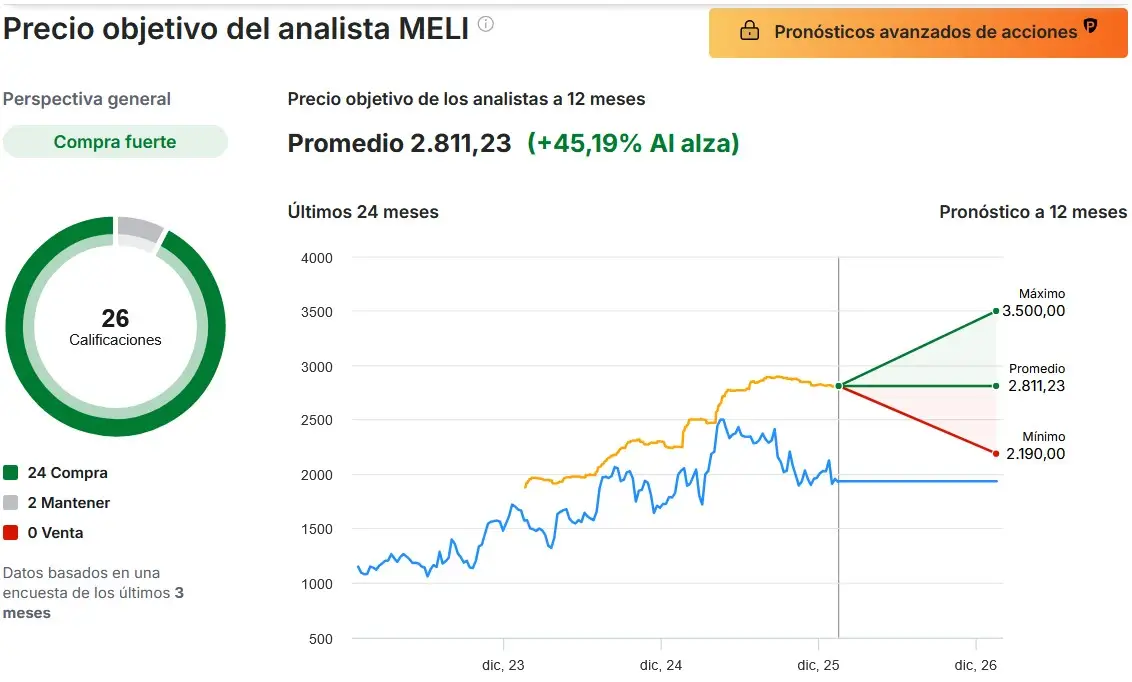Click the padlock icon on the orange button
1132x682 pixels.
[749, 32]
